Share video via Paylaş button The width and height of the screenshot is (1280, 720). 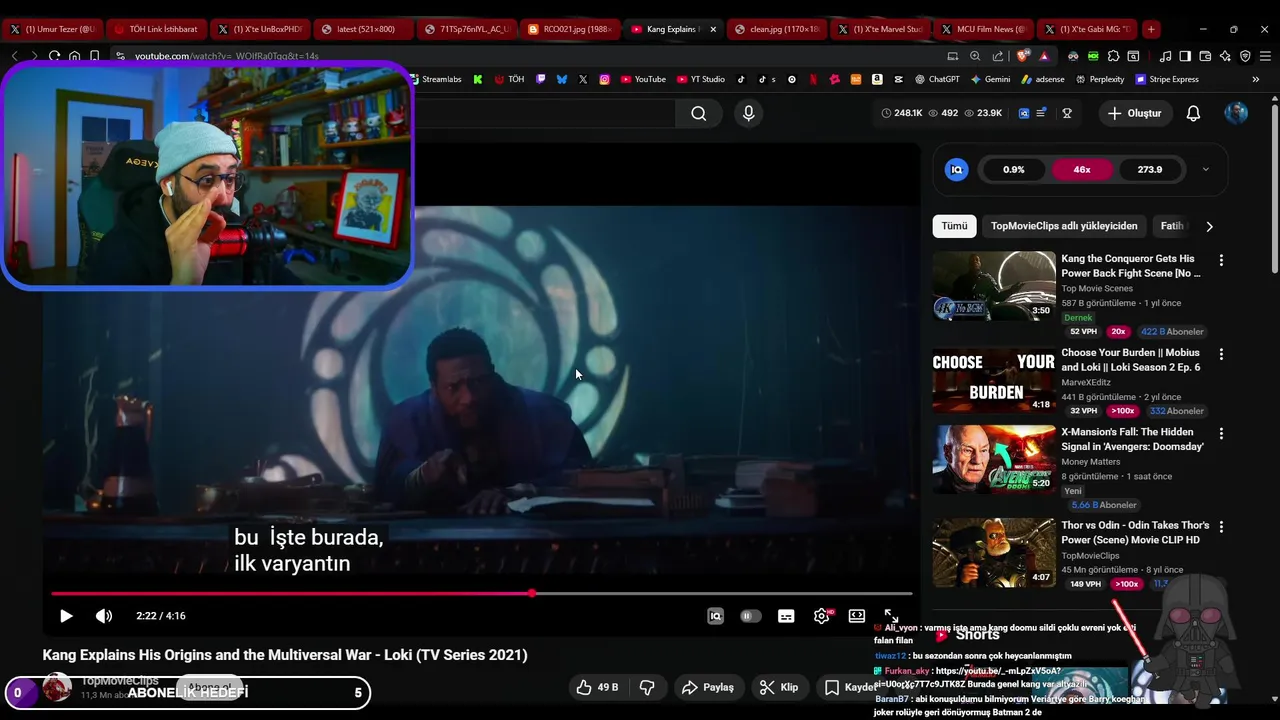point(708,687)
